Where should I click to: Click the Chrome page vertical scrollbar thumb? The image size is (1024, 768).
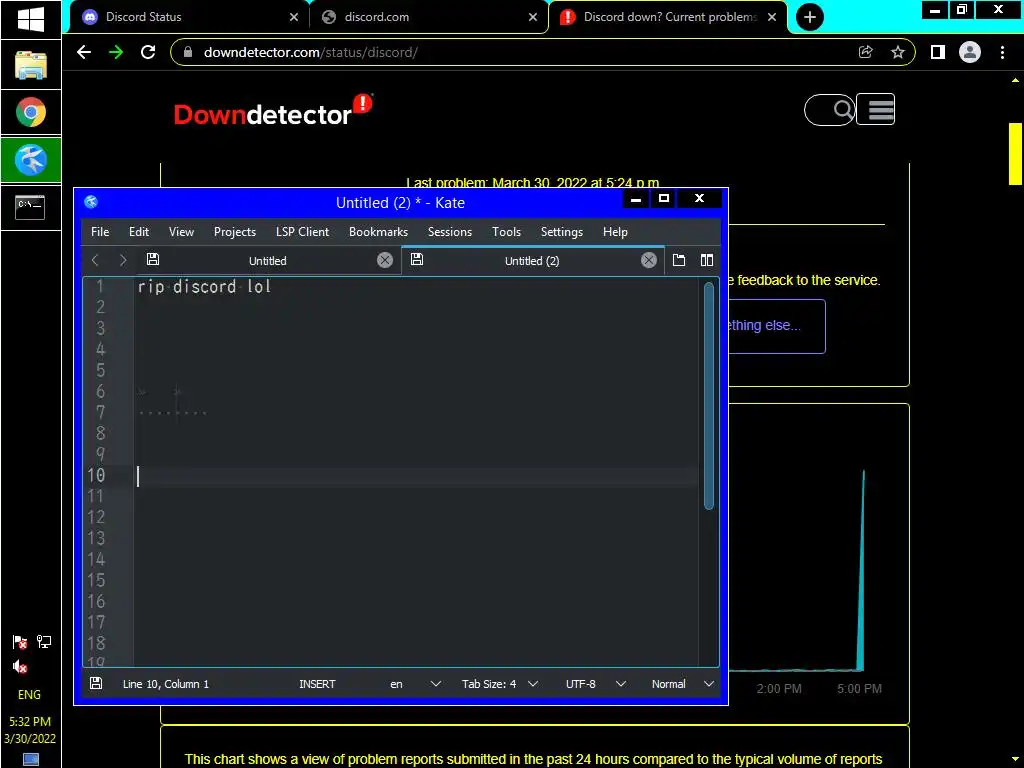[x=1015, y=153]
